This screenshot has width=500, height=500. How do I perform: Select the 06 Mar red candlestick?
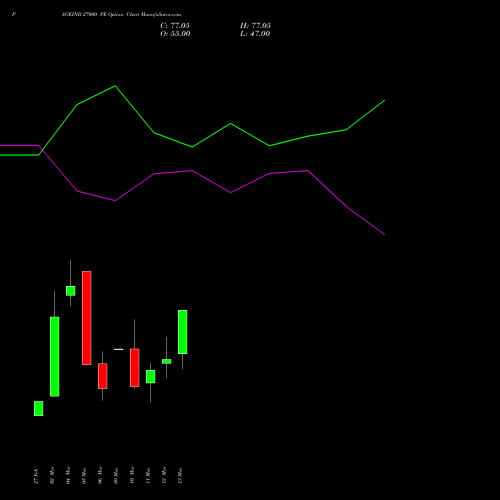point(103,376)
